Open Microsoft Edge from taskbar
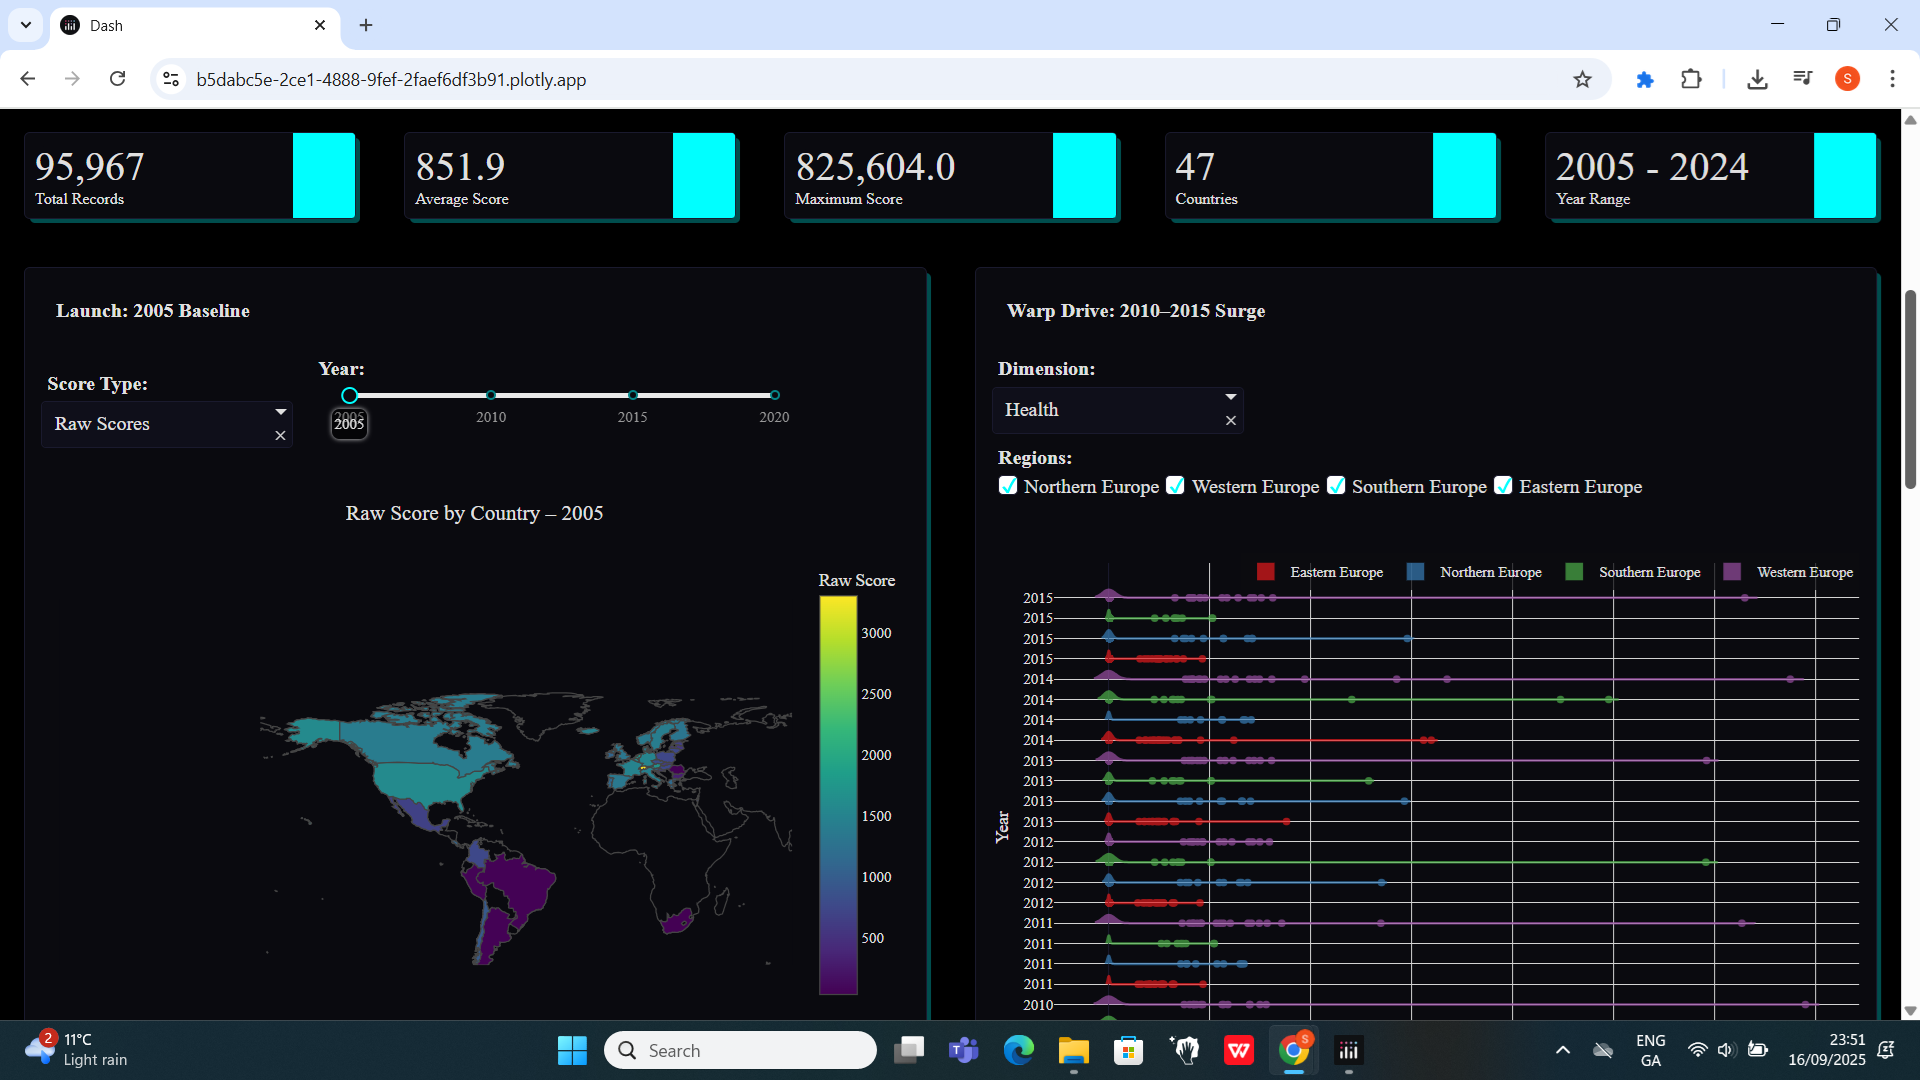This screenshot has height=1080, width=1920. click(x=1018, y=1050)
